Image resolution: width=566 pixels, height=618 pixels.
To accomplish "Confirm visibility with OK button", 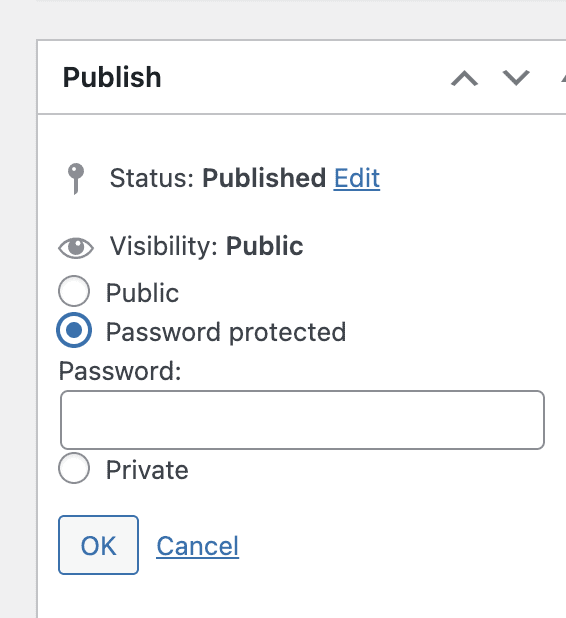I will (x=99, y=545).
